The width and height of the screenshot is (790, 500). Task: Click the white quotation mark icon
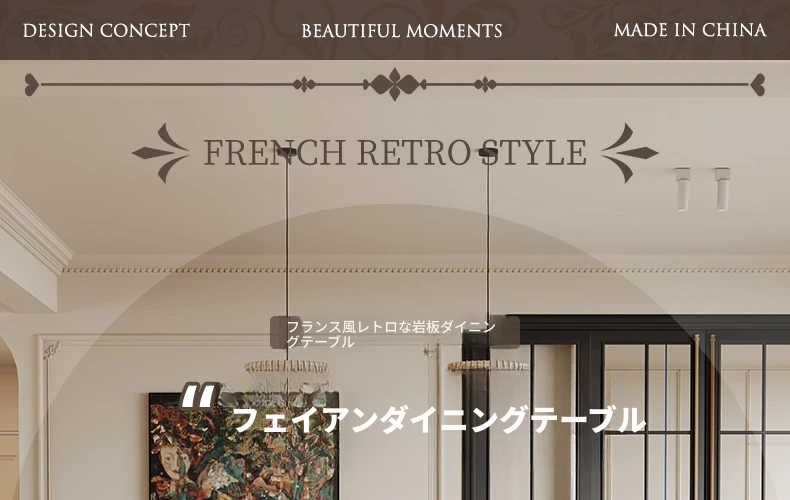(x=200, y=396)
